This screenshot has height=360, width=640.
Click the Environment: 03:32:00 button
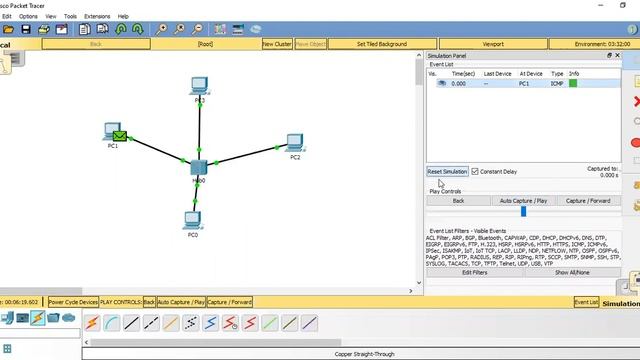[596, 44]
